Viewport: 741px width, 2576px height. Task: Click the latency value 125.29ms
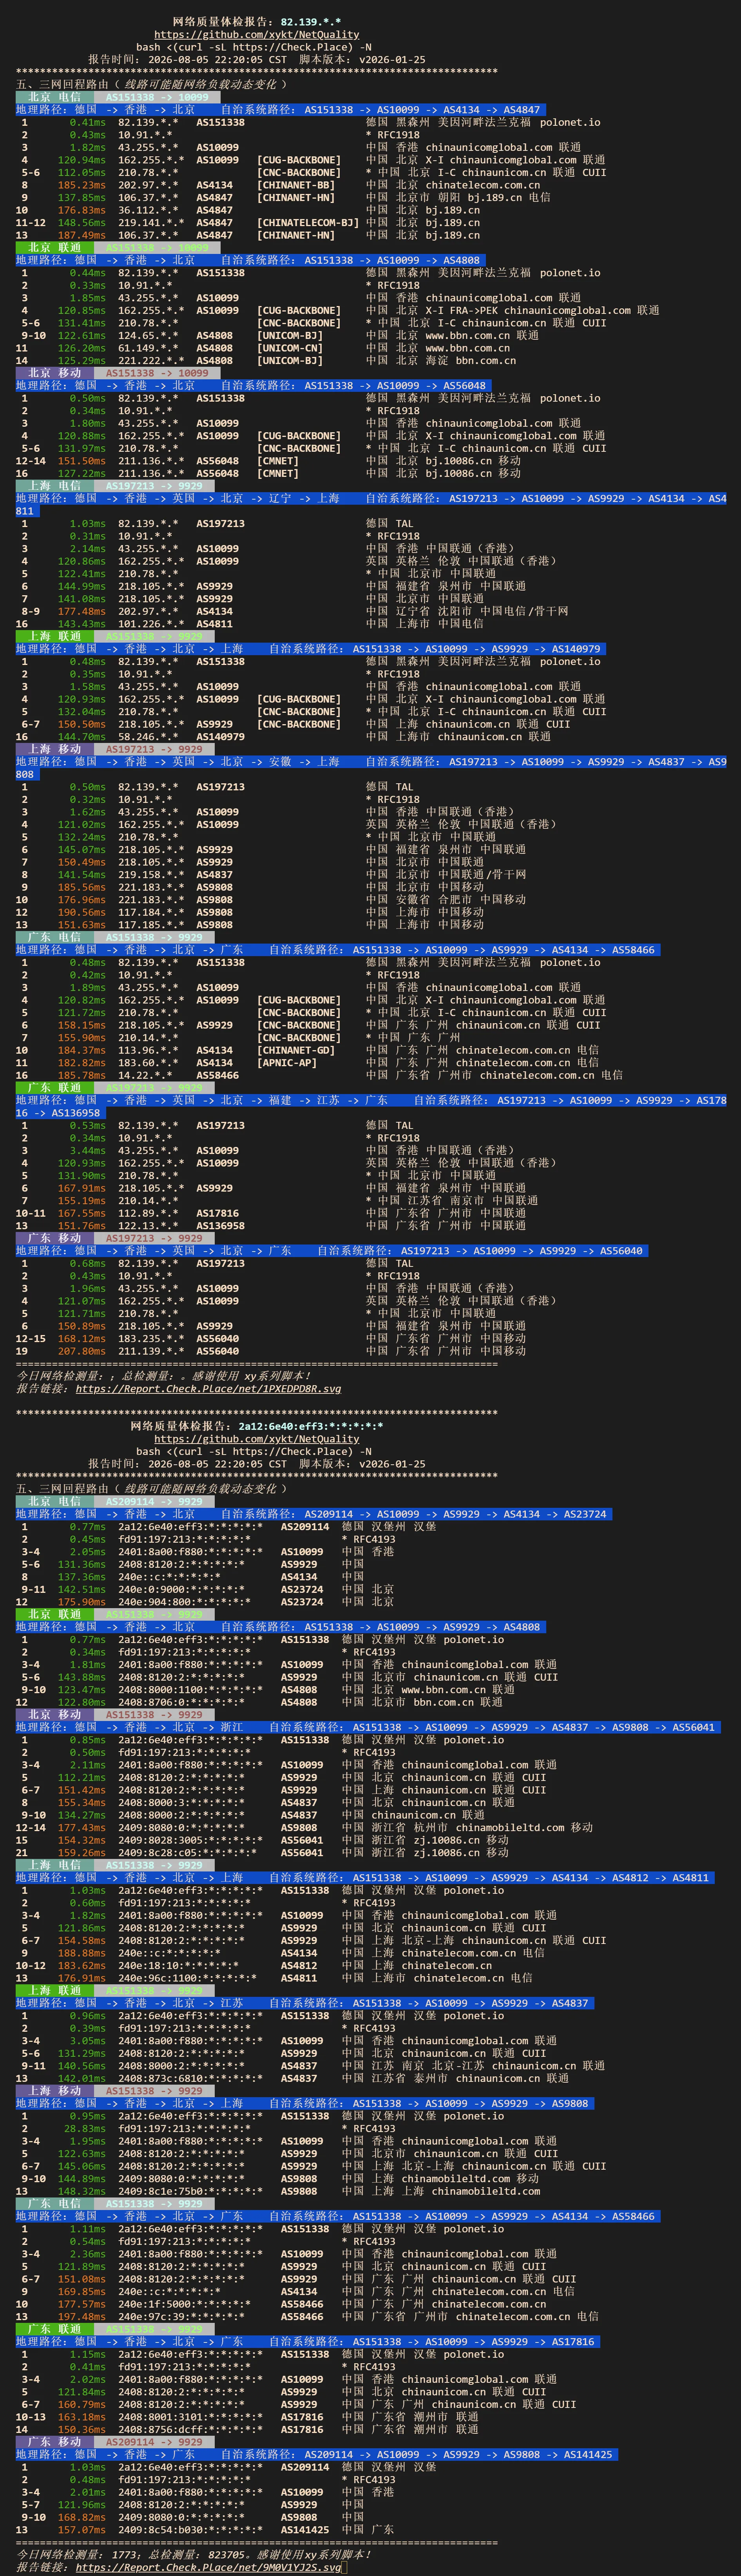[x=81, y=360]
